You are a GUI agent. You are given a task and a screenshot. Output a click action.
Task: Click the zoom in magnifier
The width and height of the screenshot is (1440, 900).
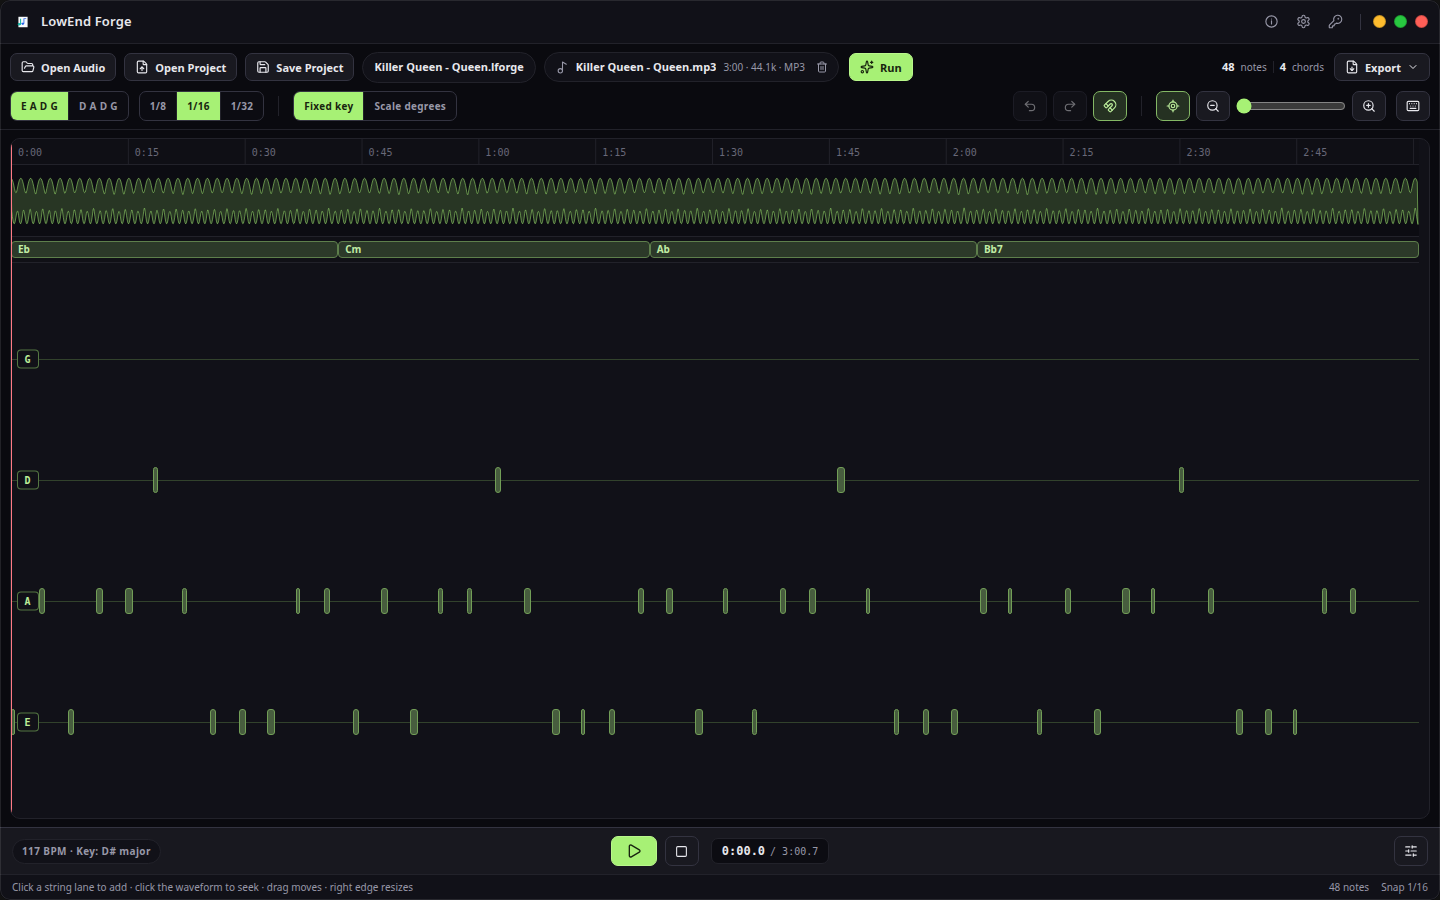[1369, 106]
